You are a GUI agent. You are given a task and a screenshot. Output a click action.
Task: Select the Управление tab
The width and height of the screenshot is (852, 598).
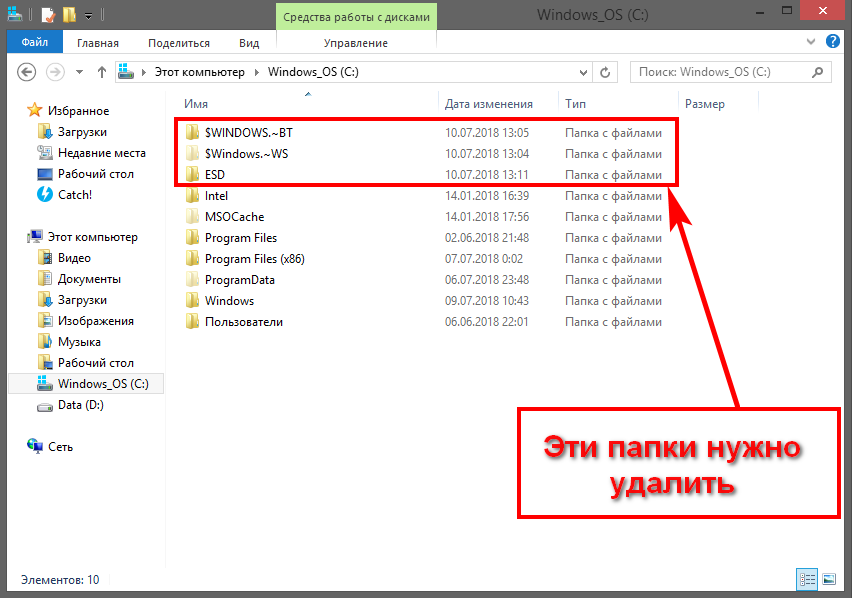(356, 43)
